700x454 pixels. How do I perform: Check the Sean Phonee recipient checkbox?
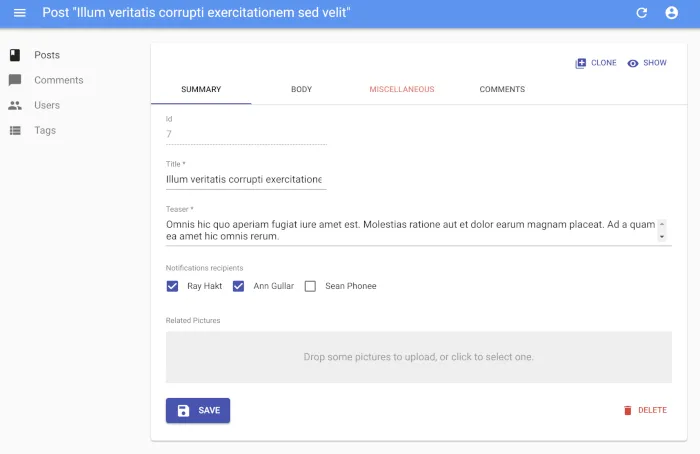(x=310, y=286)
